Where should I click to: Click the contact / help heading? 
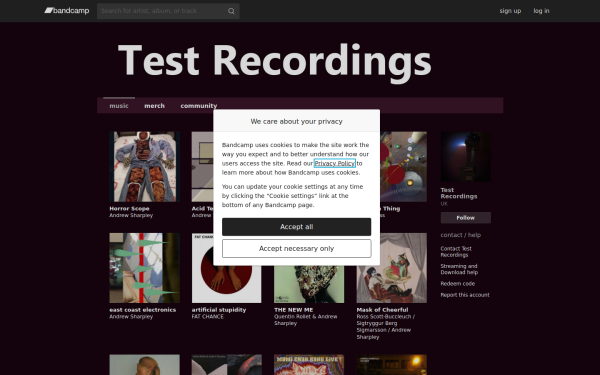point(461,235)
